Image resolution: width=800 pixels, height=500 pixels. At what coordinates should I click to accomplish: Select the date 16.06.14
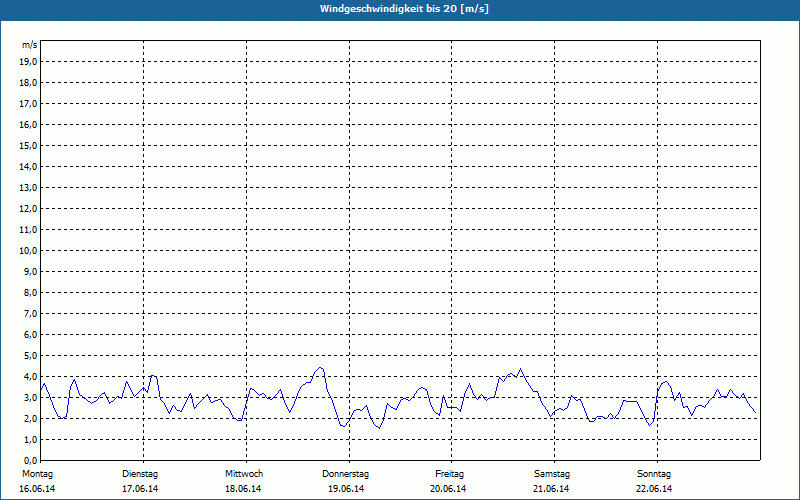[x=37, y=488]
